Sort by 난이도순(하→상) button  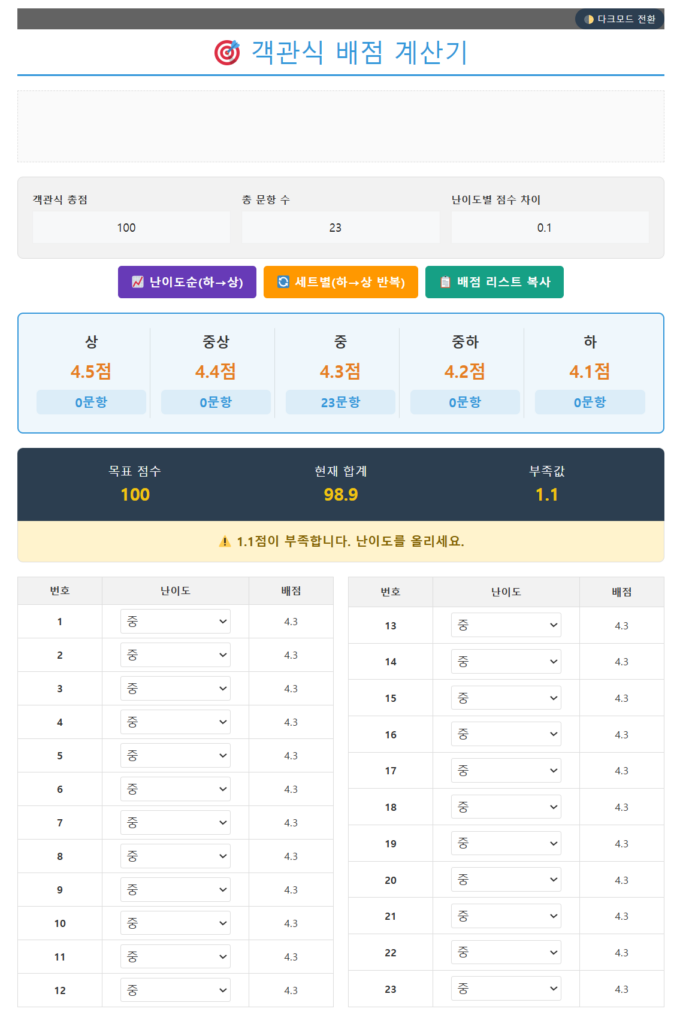187,282
